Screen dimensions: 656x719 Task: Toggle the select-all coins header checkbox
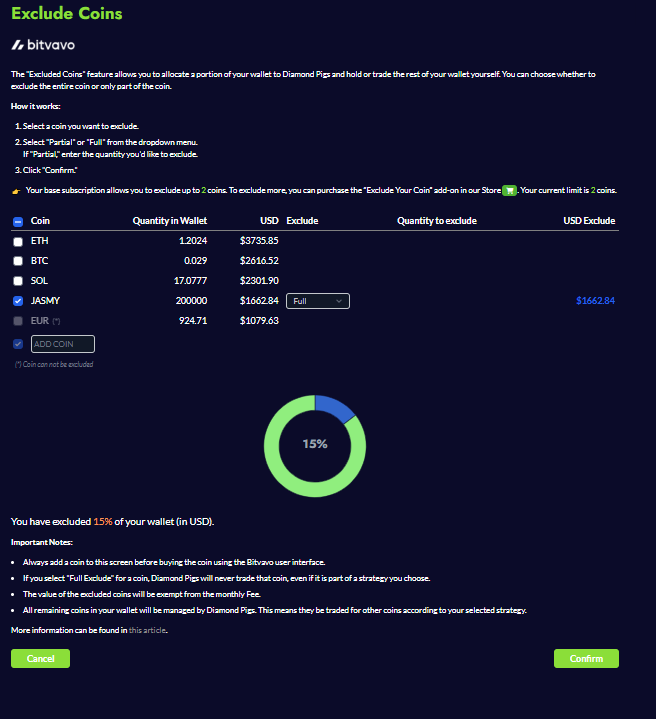coord(17,221)
